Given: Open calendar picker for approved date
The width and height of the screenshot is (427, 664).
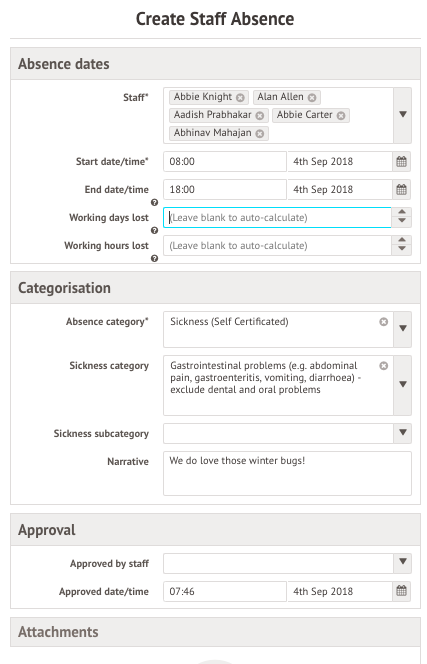Looking at the screenshot, I should [402, 591].
